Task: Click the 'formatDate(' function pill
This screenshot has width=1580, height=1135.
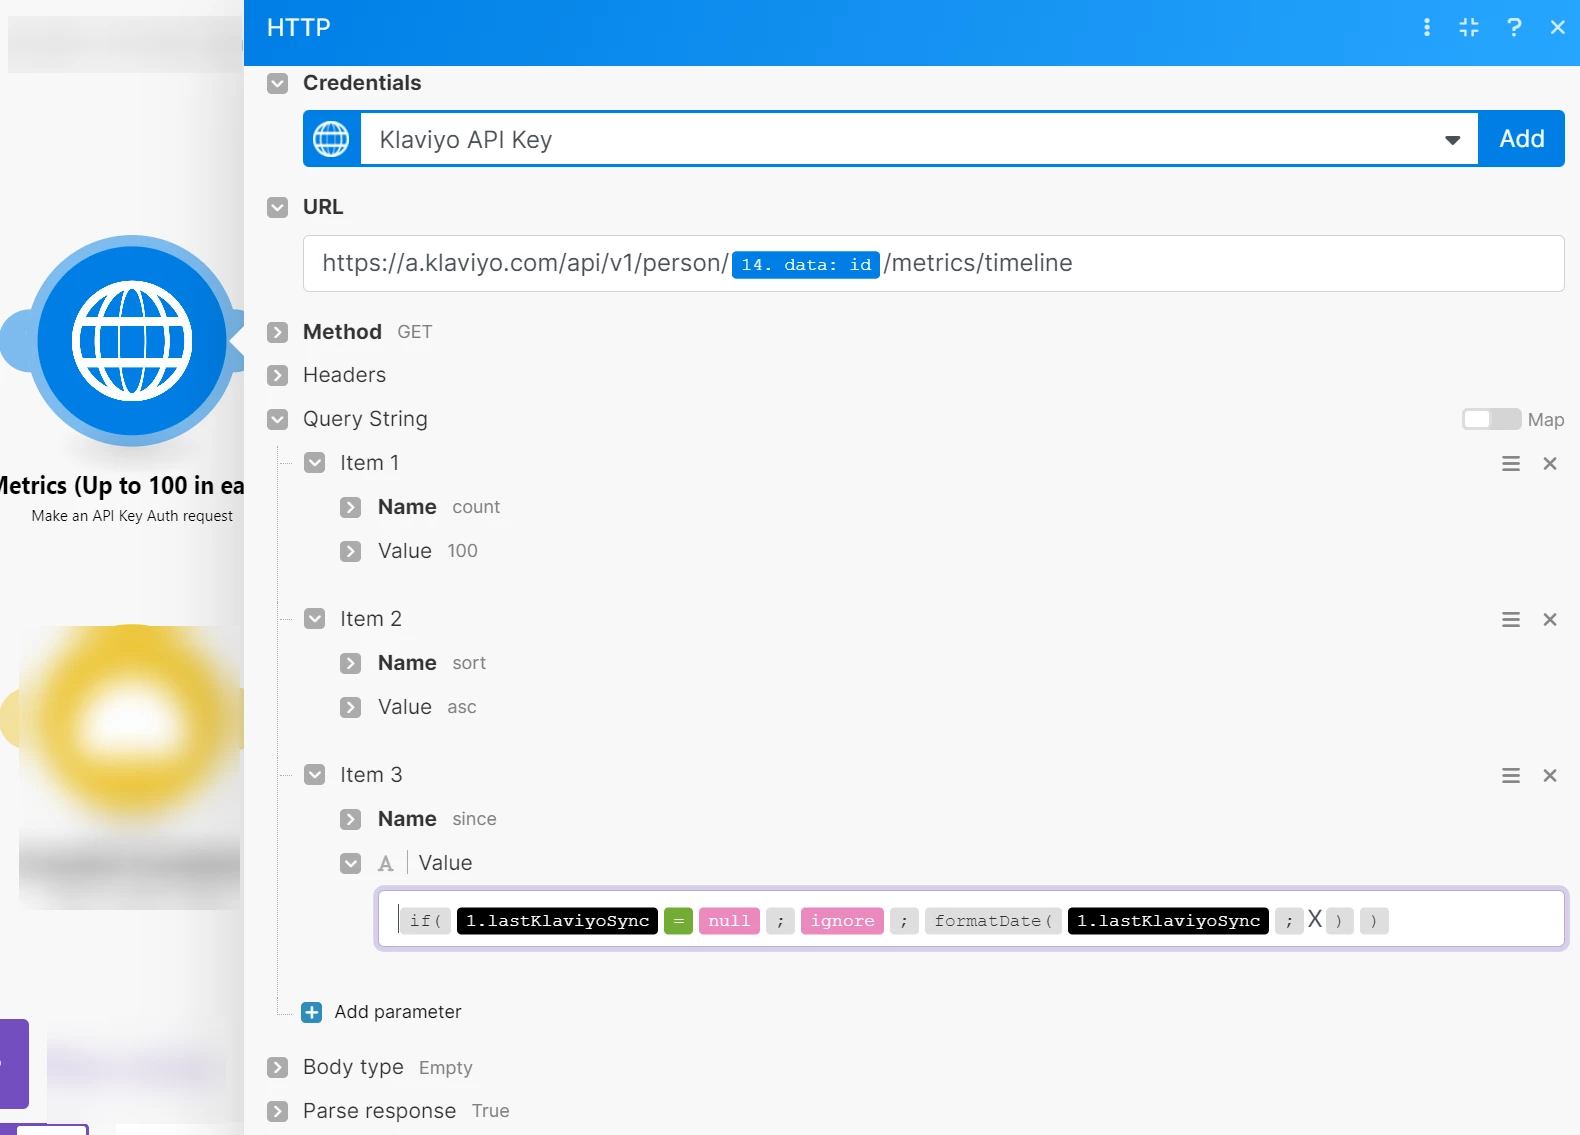Action: point(992,921)
